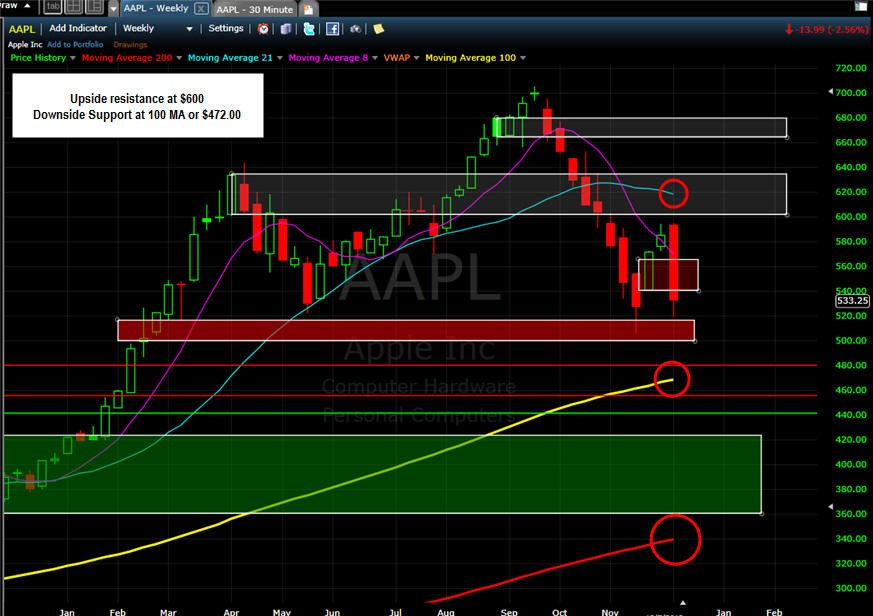This screenshot has height=616, width=873.
Task: Open the Price History dropdown arrow
Action: [x=72, y=58]
